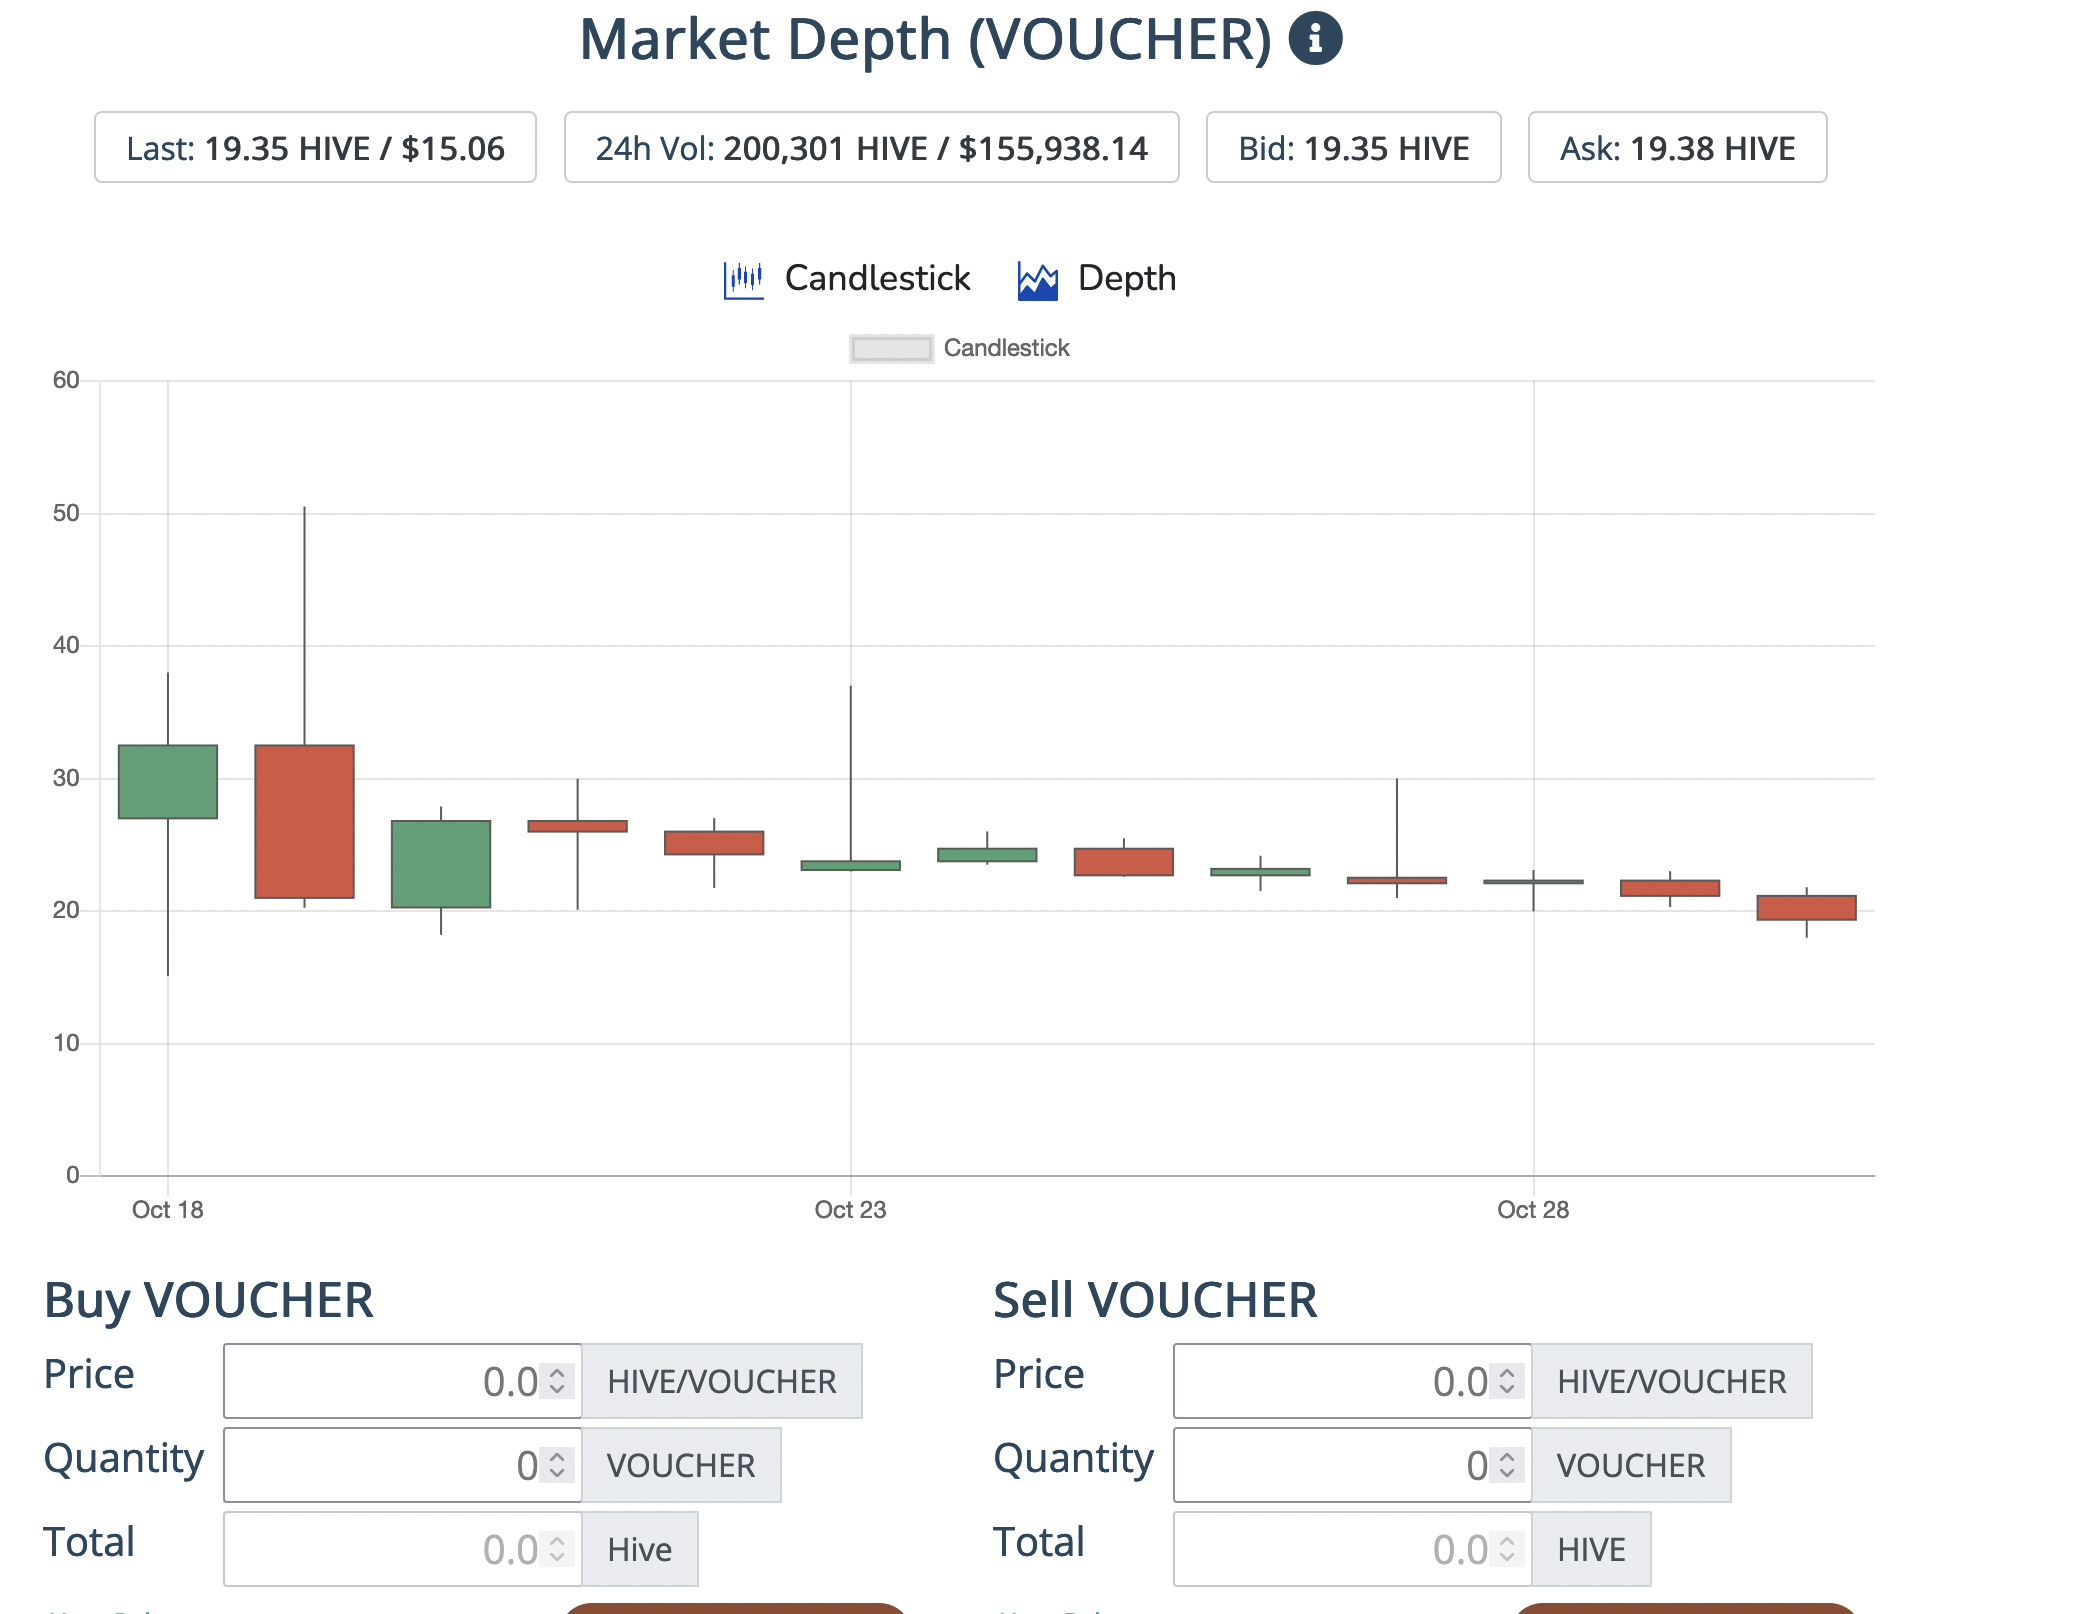Click the Sell Total stepper arrows
The height and width of the screenshot is (1614, 2086).
1507,1549
